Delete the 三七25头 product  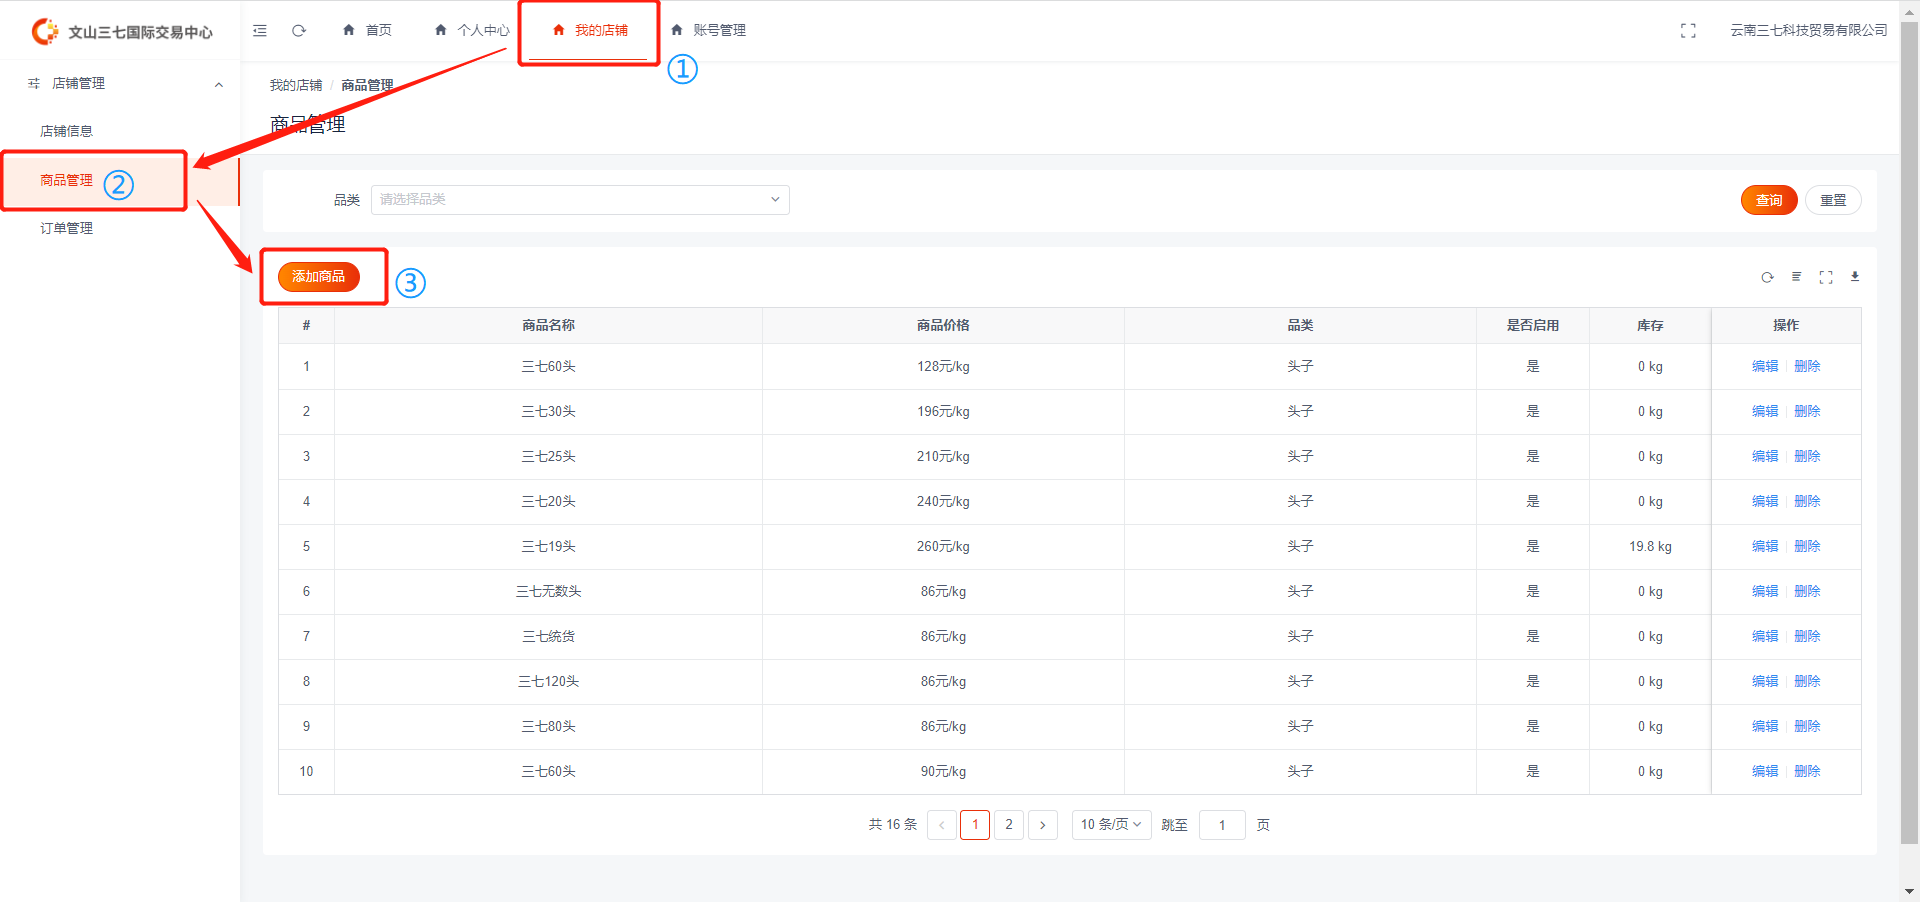pyautogui.click(x=1807, y=457)
